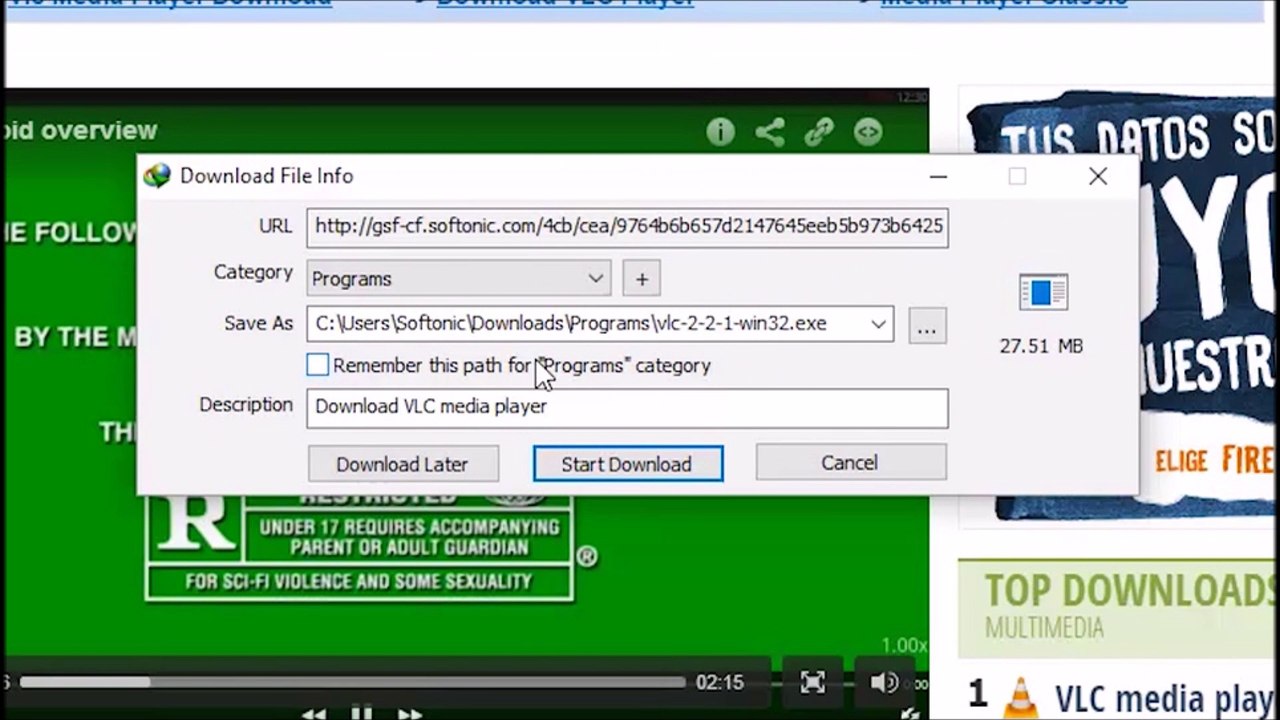Click the 1.00x playback speed label
The width and height of the screenshot is (1280, 720).
(903, 646)
